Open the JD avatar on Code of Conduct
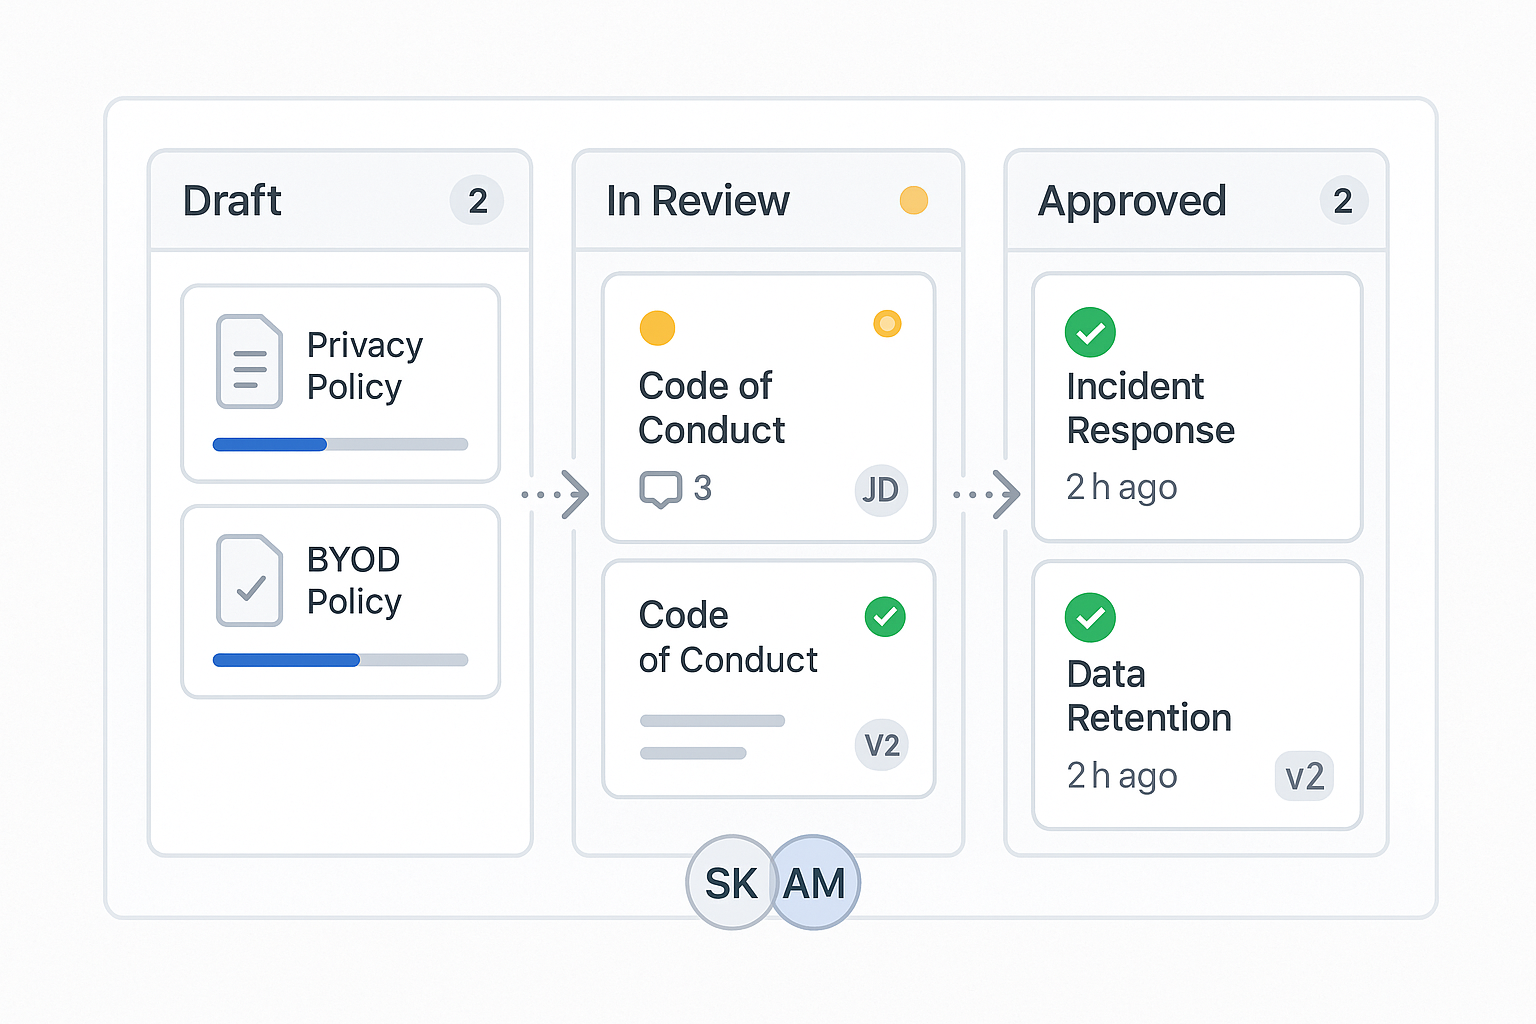The height and width of the screenshot is (1024, 1536). coord(881,490)
